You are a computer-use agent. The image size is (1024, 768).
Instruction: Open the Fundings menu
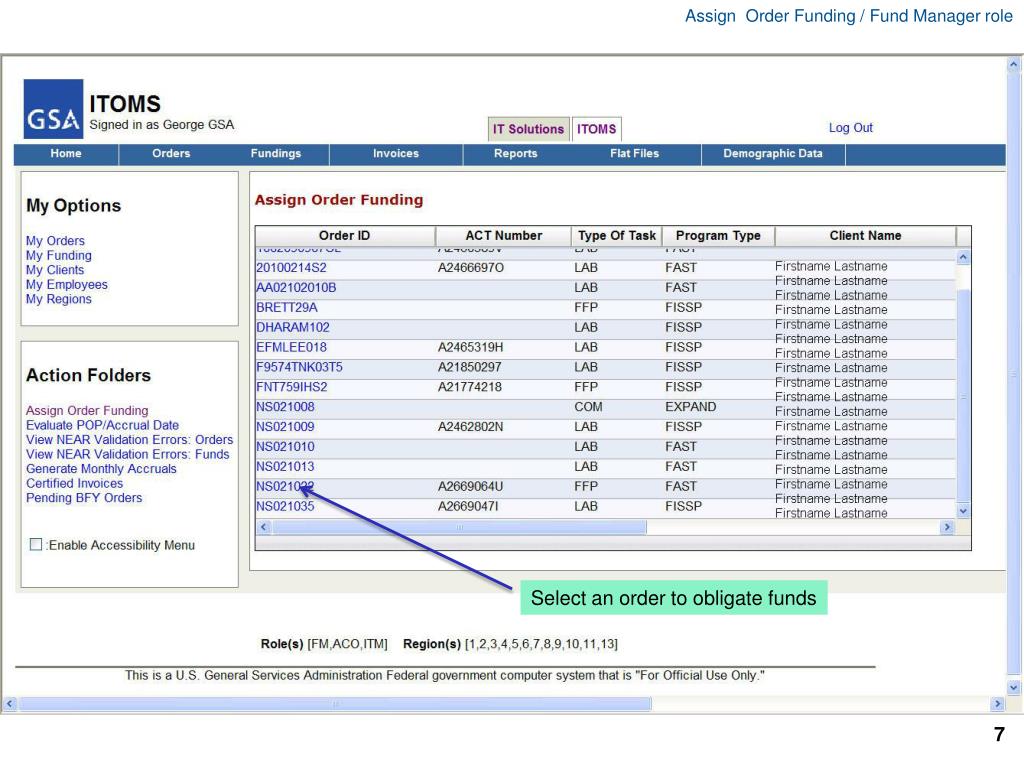[276, 153]
